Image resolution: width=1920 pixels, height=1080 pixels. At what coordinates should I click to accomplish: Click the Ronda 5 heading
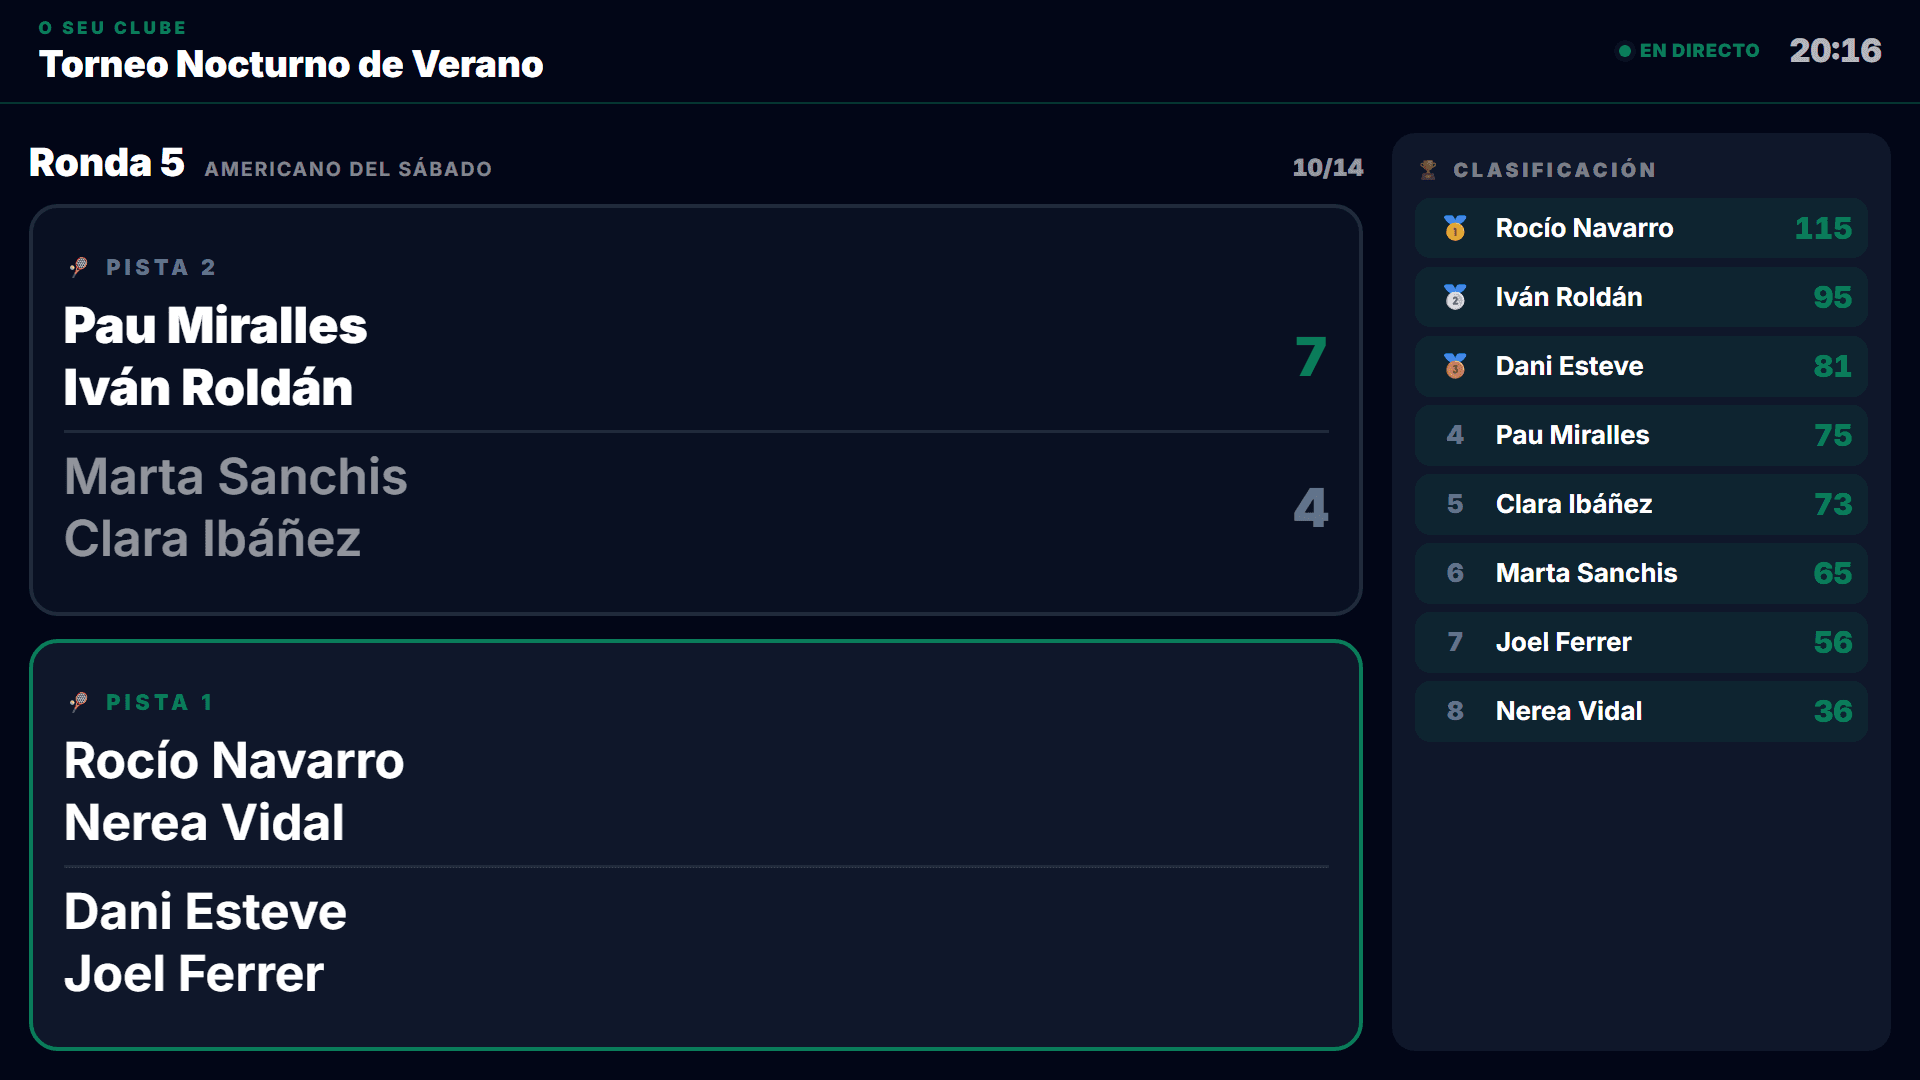tap(107, 162)
